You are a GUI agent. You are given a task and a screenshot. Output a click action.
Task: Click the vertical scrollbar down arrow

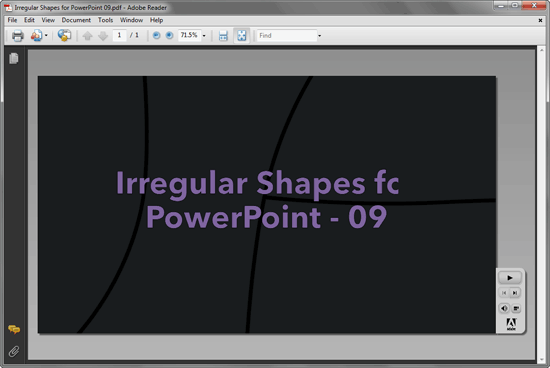(542, 360)
